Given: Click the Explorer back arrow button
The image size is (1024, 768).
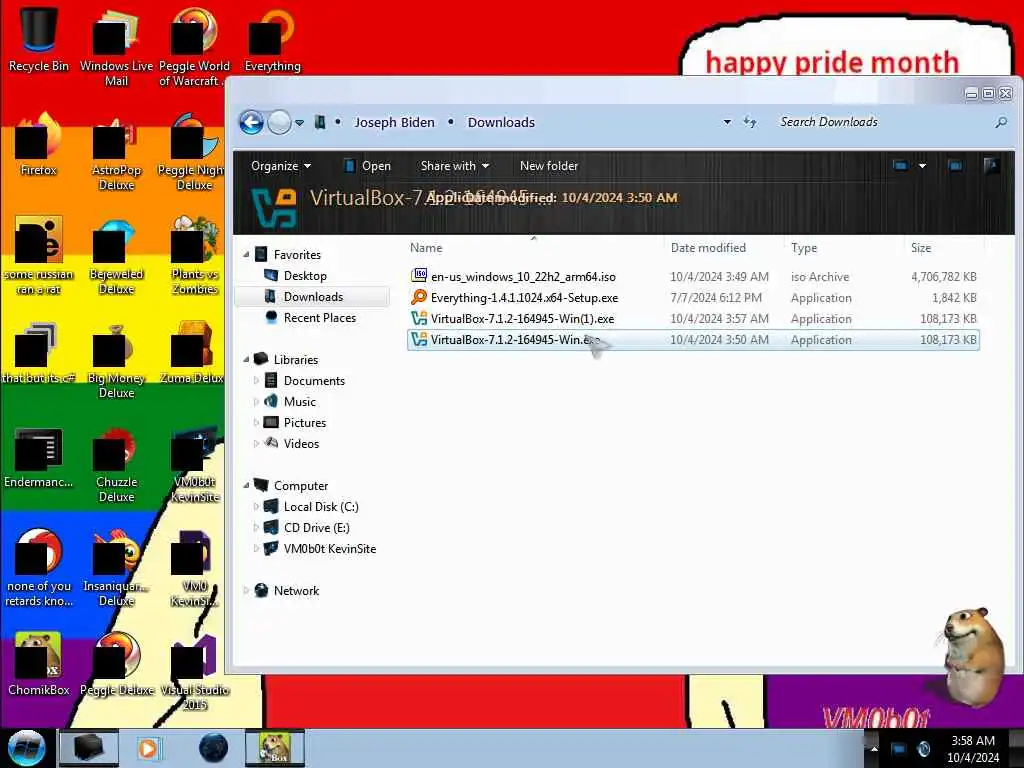Looking at the screenshot, I should pos(251,122).
